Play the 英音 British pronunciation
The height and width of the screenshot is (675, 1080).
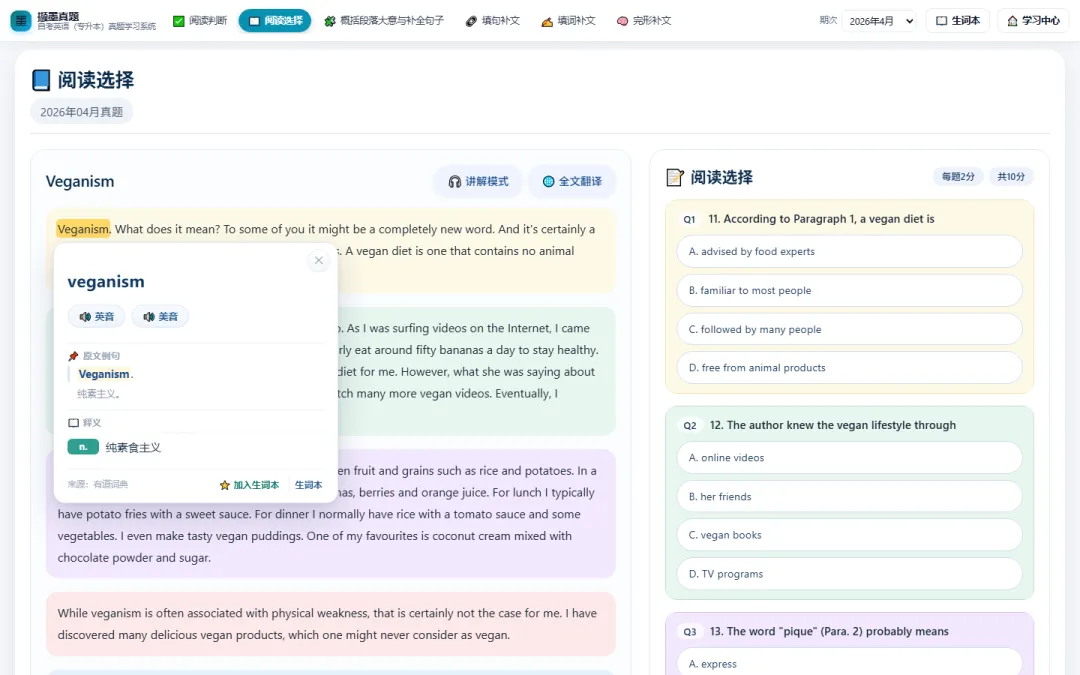pos(97,317)
